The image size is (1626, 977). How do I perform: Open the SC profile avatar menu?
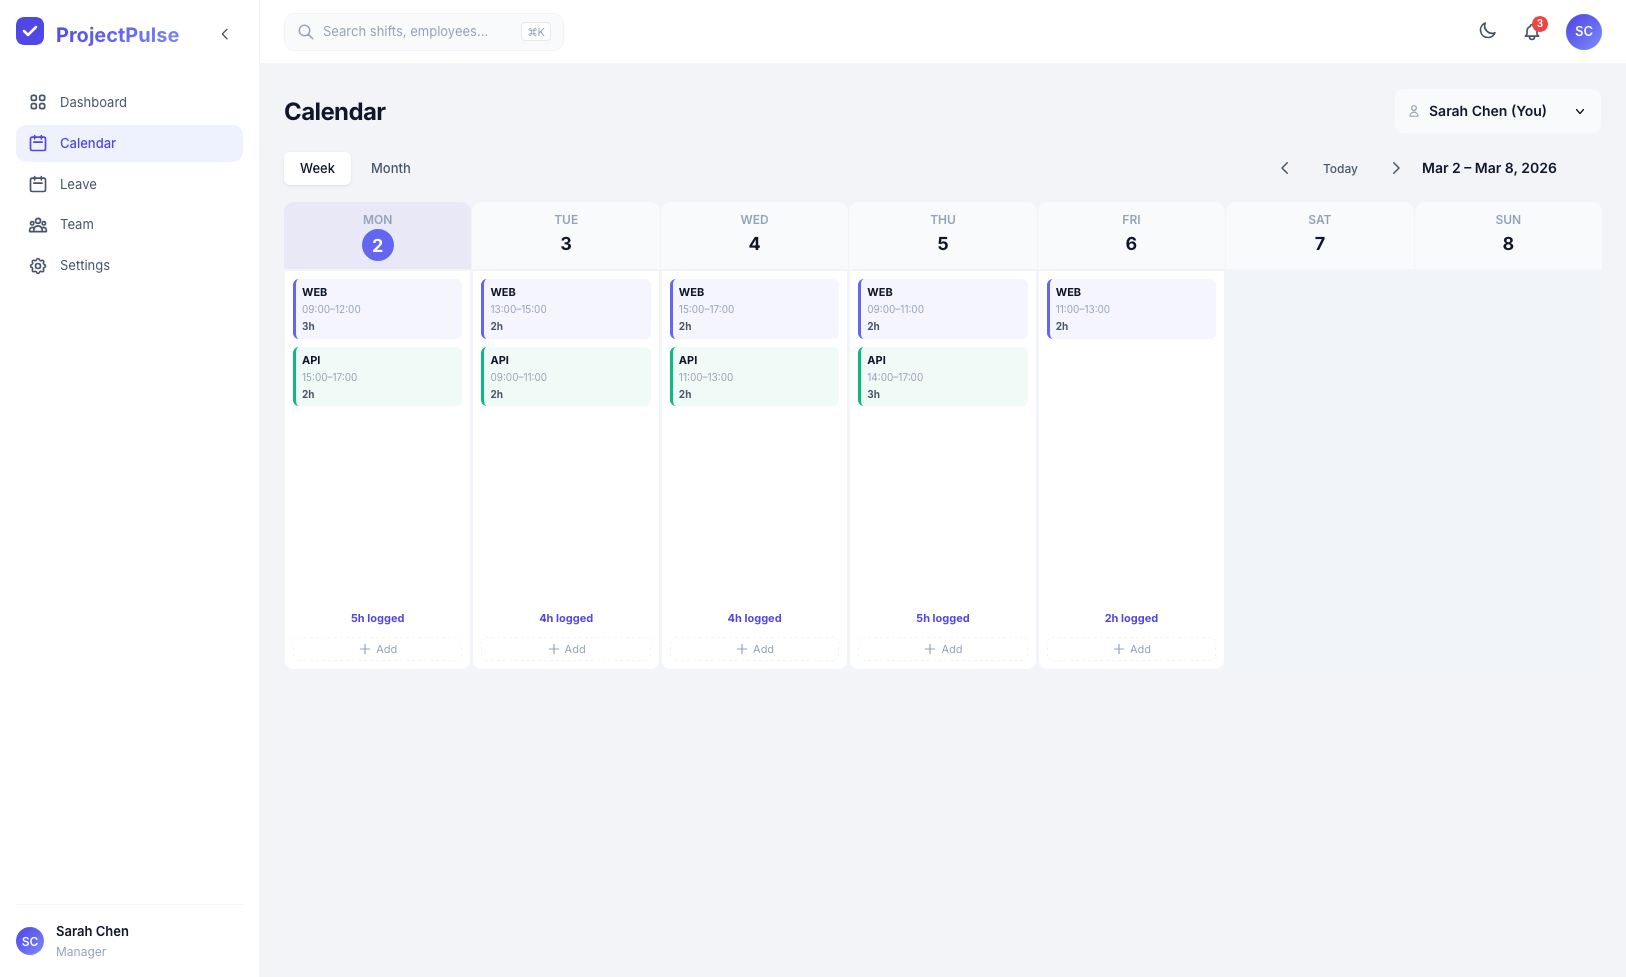(x=1583, y=32)
